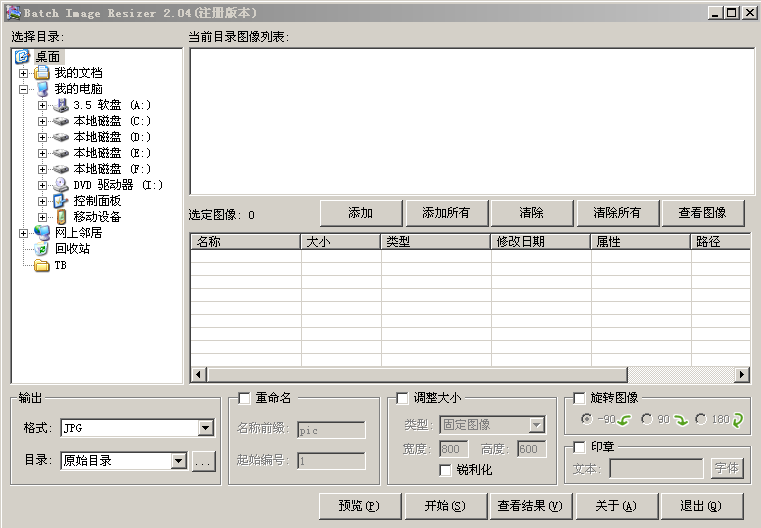Sort by the Name (名称) column header
Viewport: 761px width, 528px height.
(x=246, y=241)
